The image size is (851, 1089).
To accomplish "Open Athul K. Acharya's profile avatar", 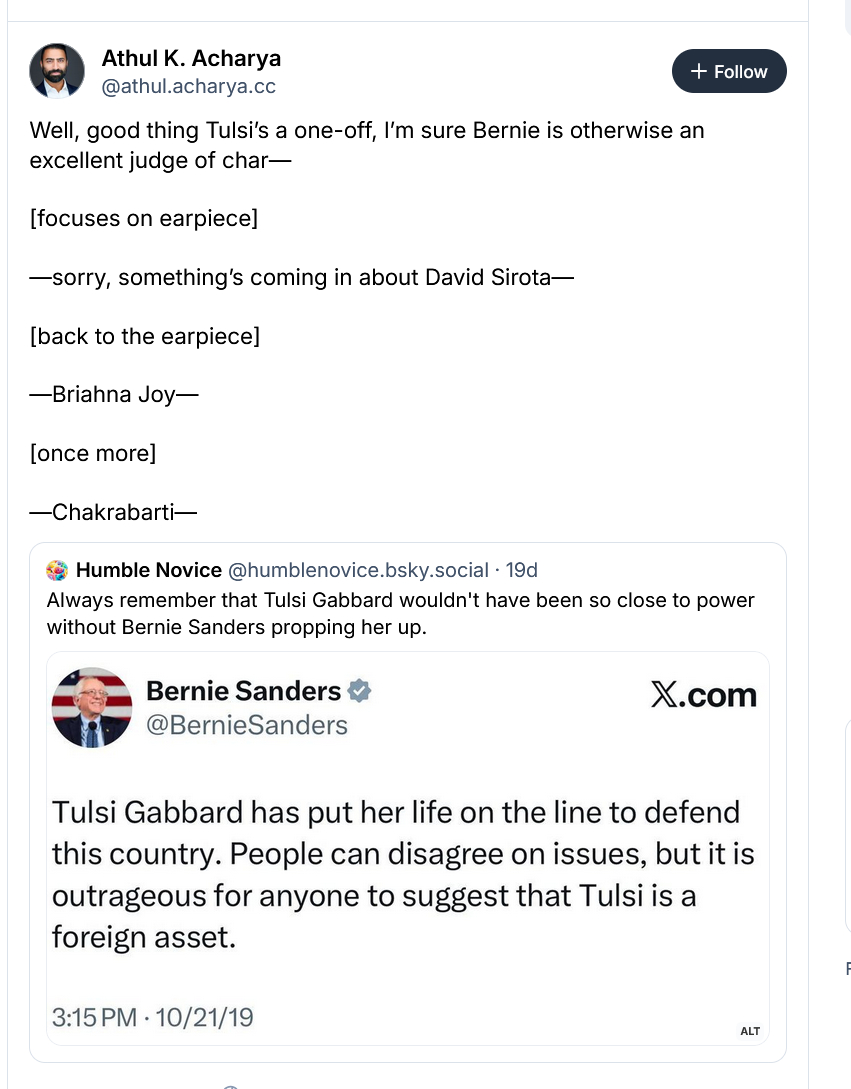I will tap(57, 71).
